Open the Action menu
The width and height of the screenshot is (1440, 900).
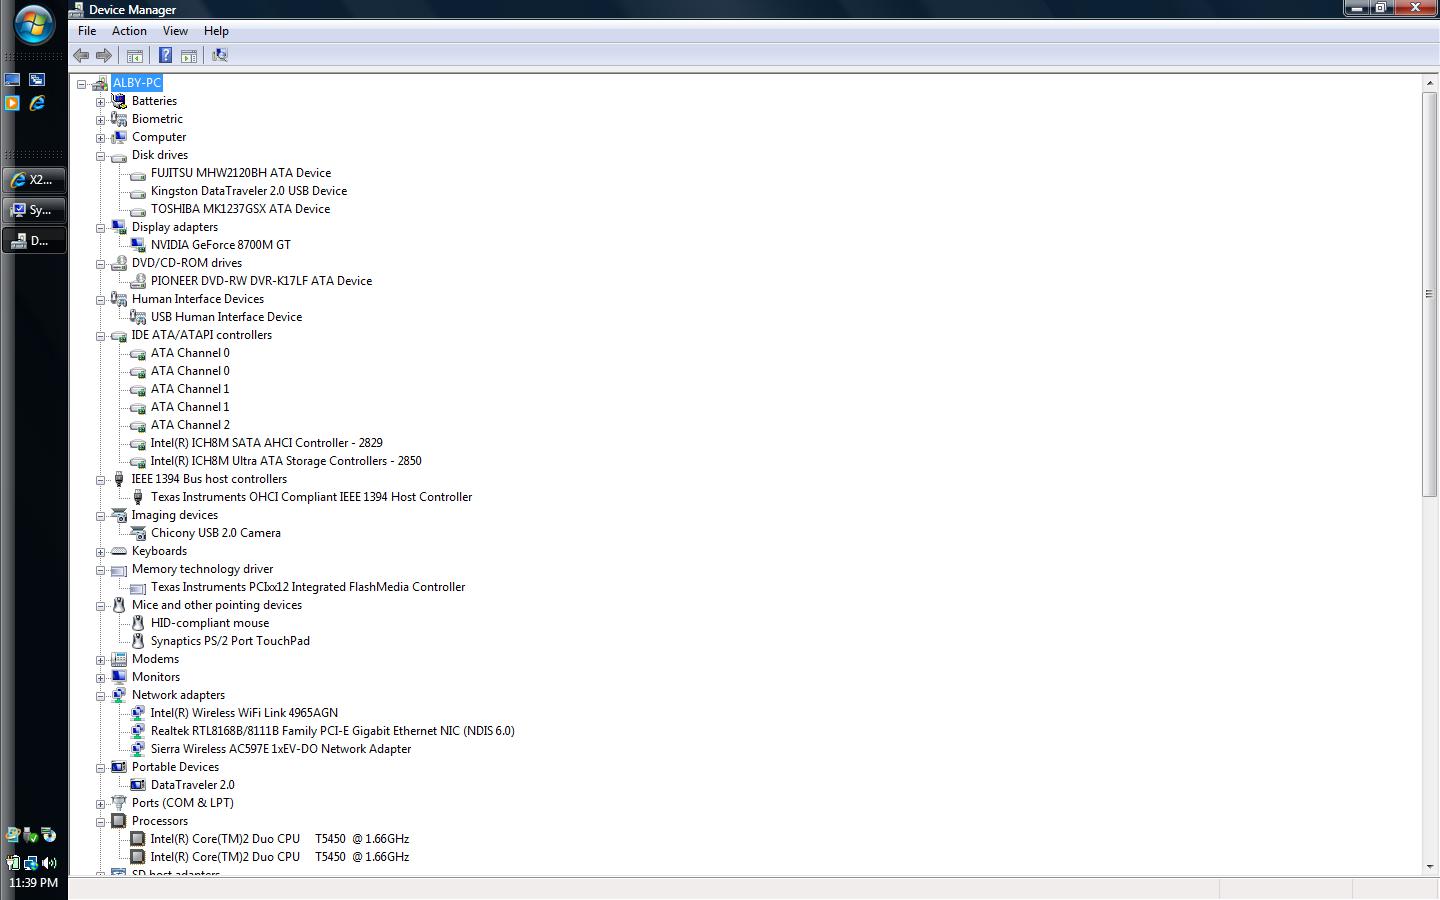click(129, 31)
